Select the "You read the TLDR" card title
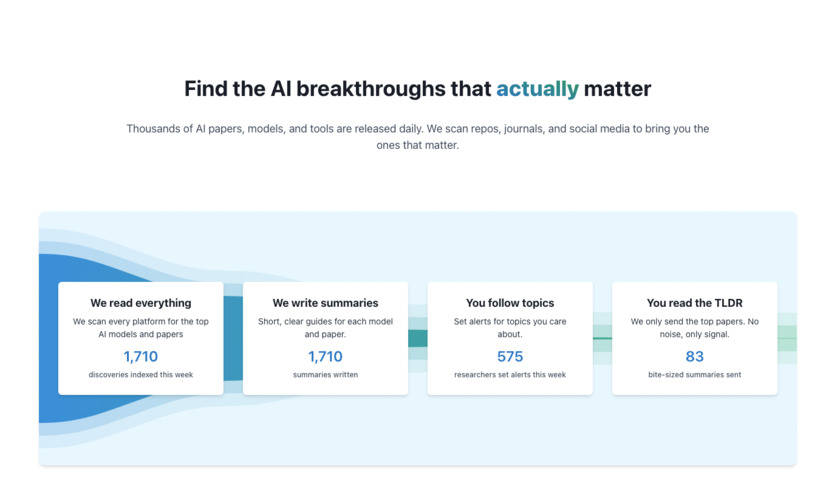This screenshot has width=840, height=483. [694, 303]
